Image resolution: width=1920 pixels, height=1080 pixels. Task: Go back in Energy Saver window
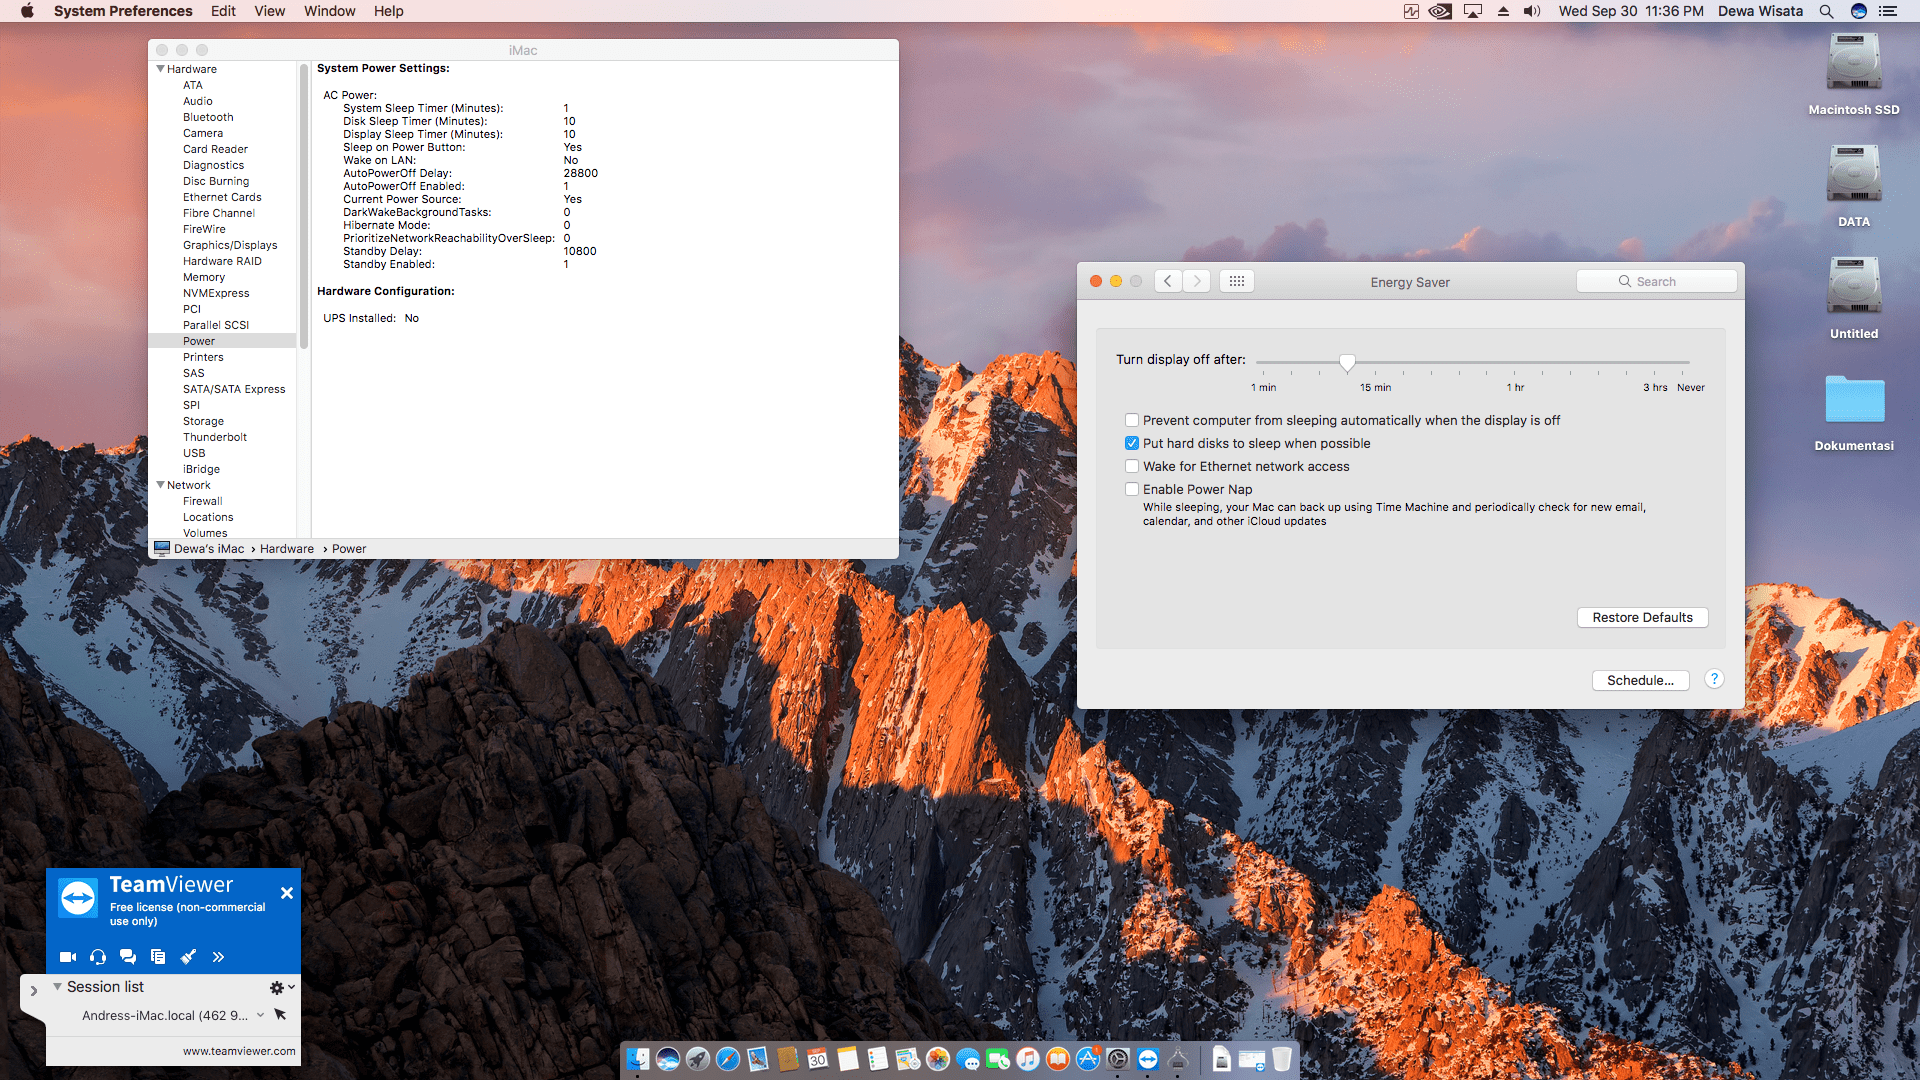click(1168, 281)
